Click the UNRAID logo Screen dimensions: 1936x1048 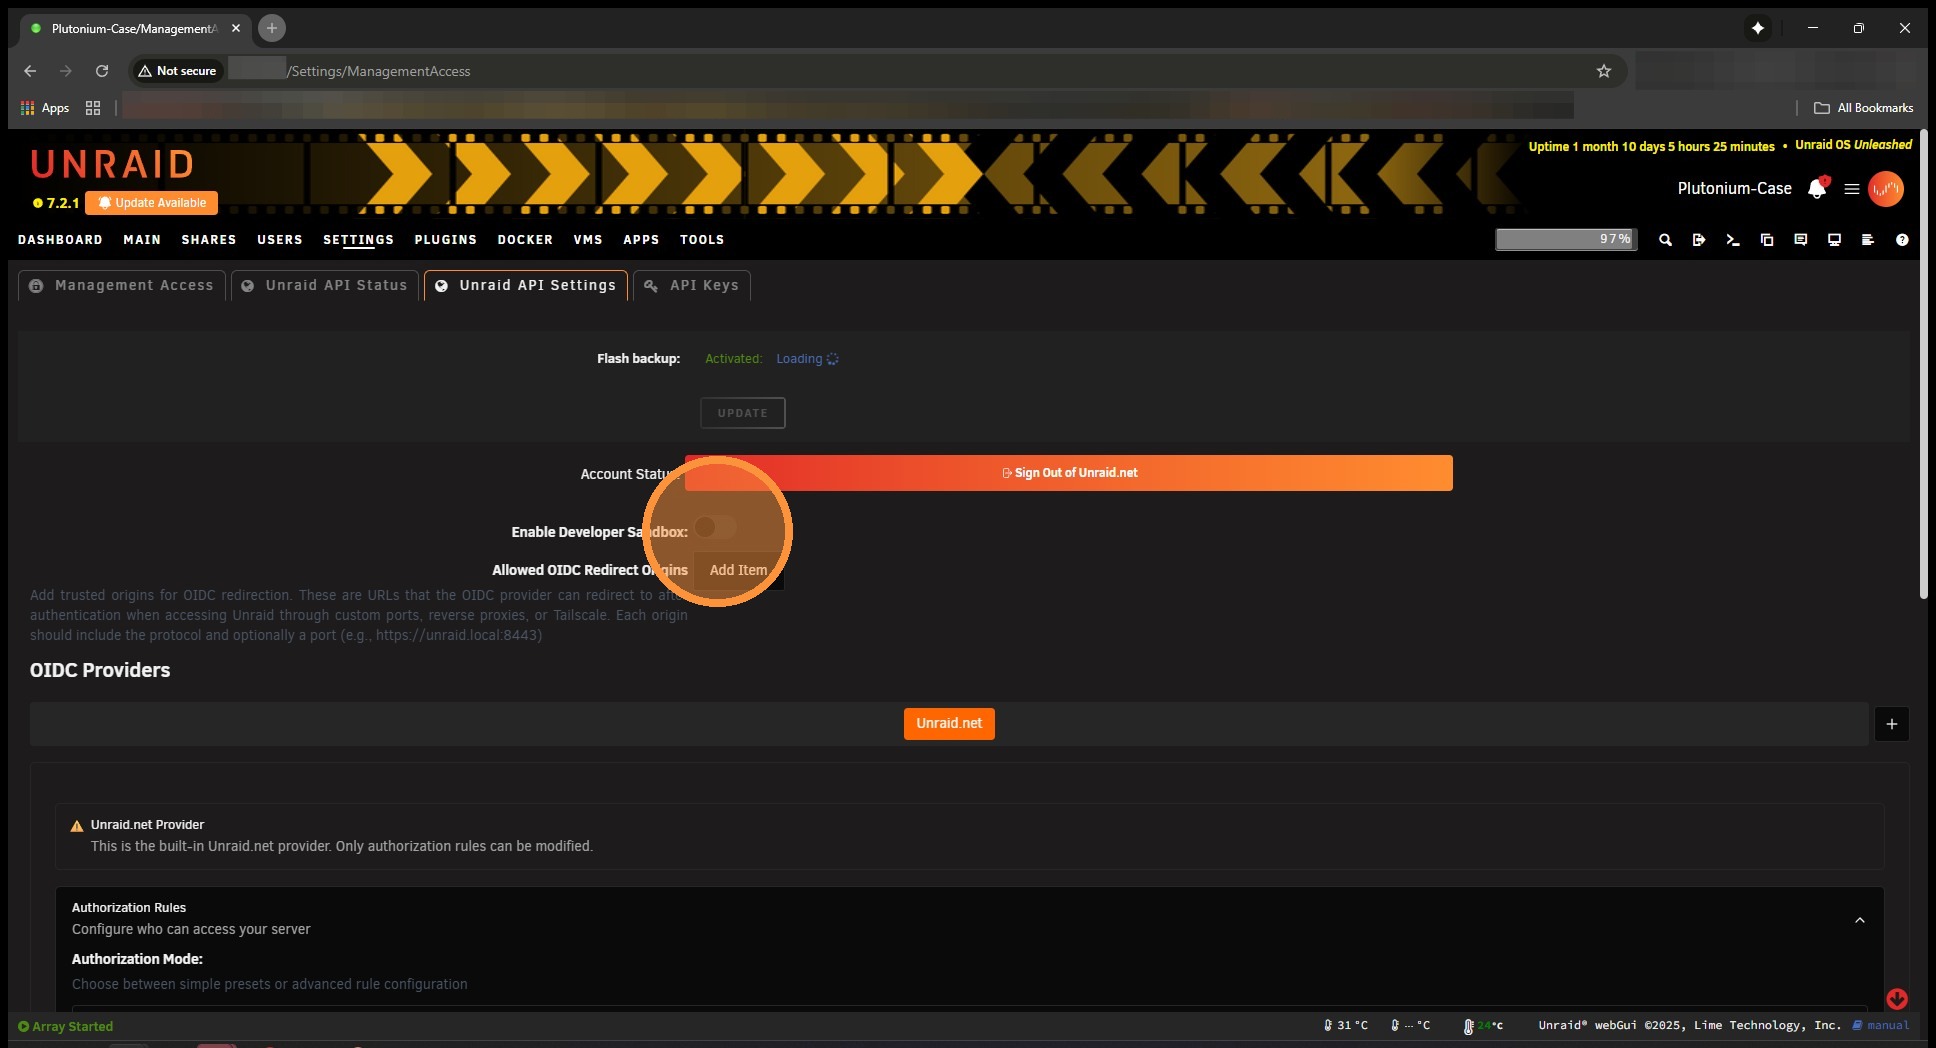click(x=112, y=164)
